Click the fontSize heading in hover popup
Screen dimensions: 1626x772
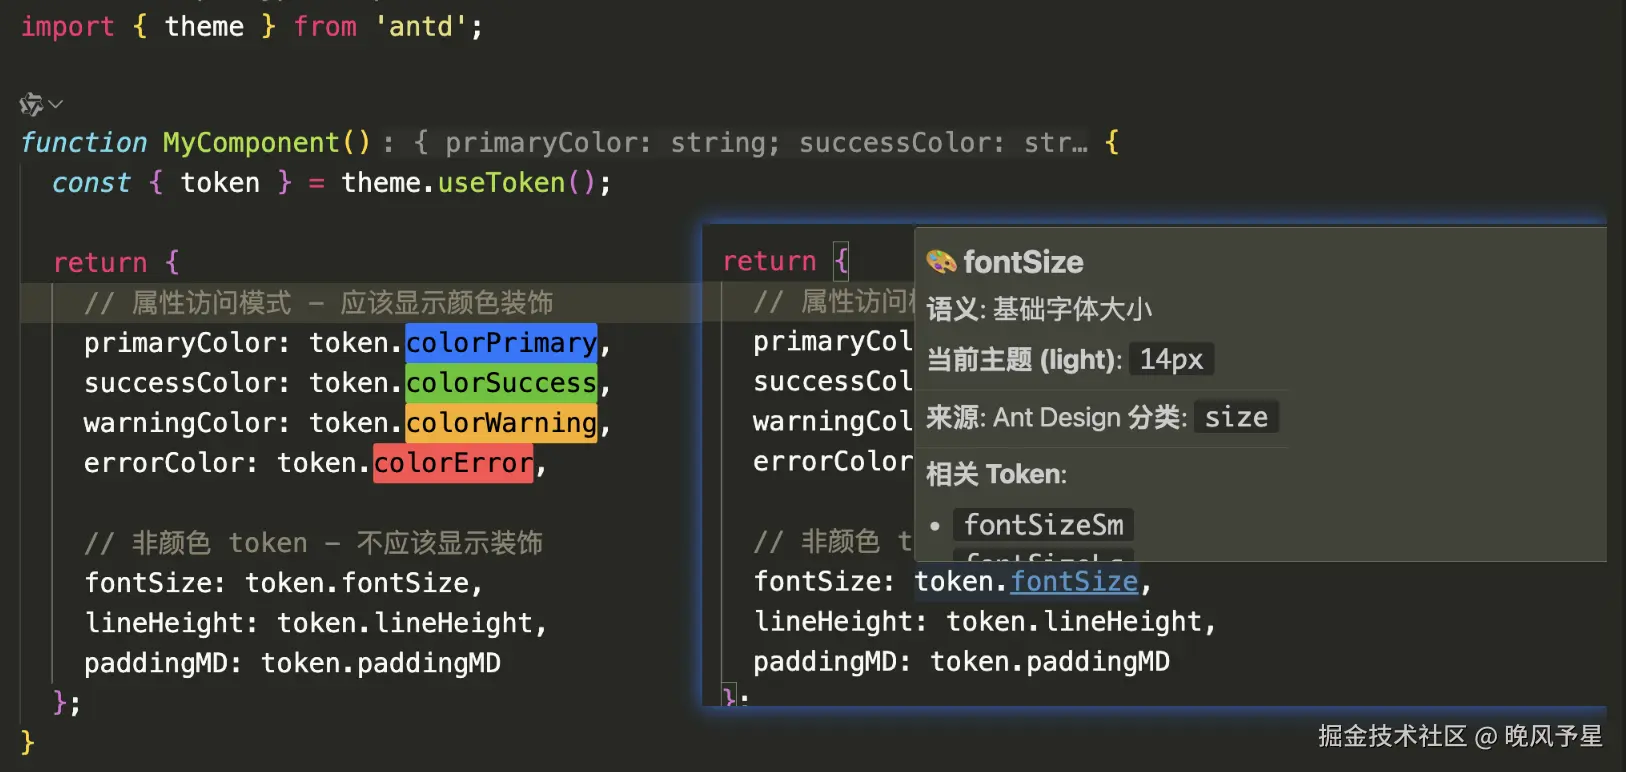[1023, 262]
